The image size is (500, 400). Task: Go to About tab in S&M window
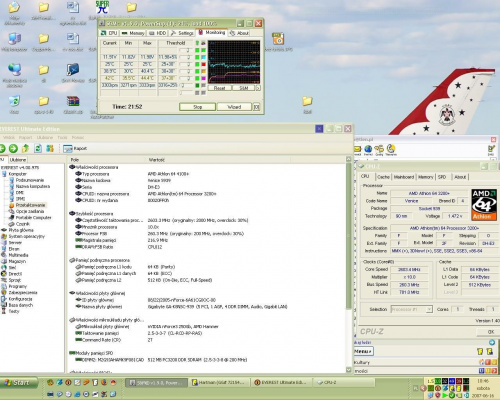tap(239, 33)
